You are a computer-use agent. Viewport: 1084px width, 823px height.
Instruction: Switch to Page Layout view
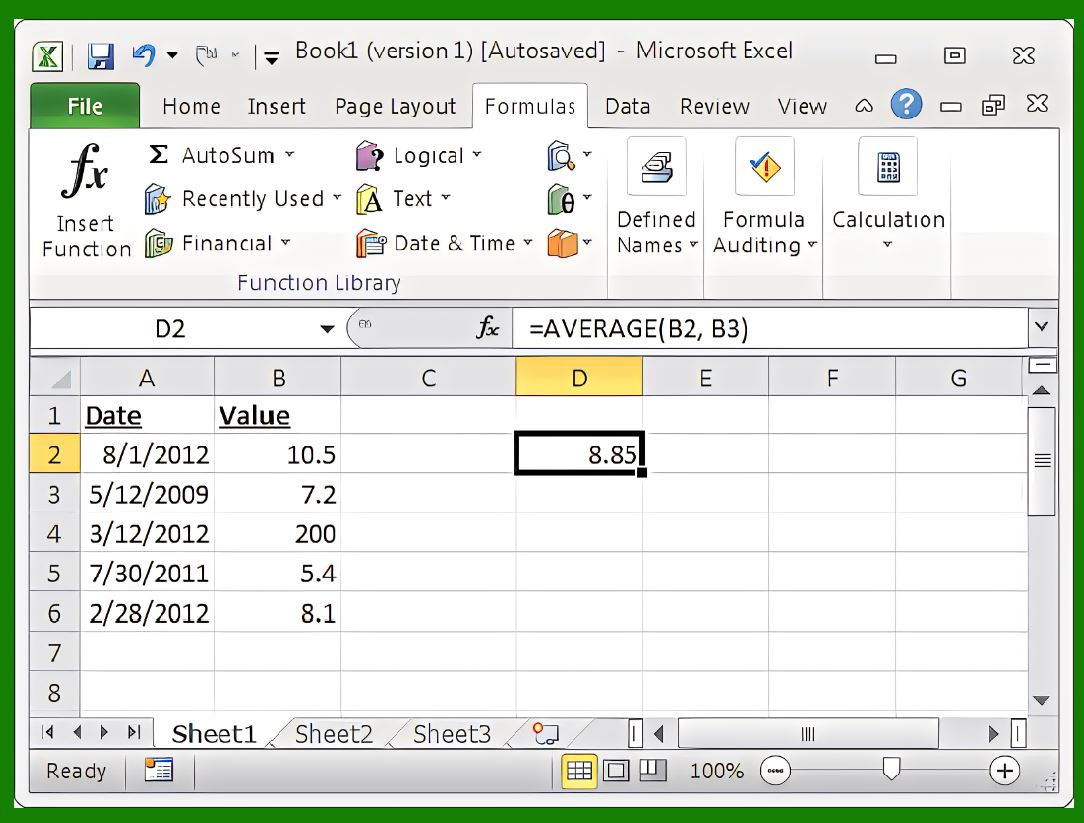(x=616, y=770)
